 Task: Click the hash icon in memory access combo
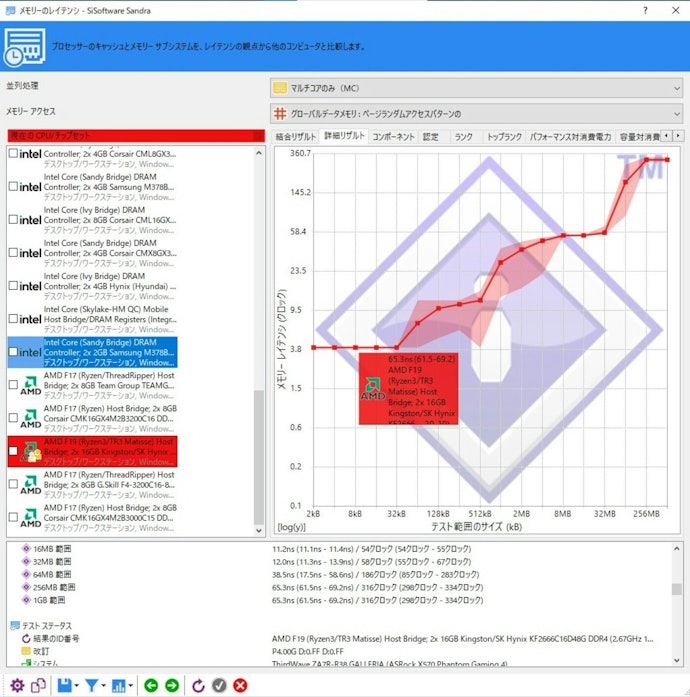[x=280, y=114]
